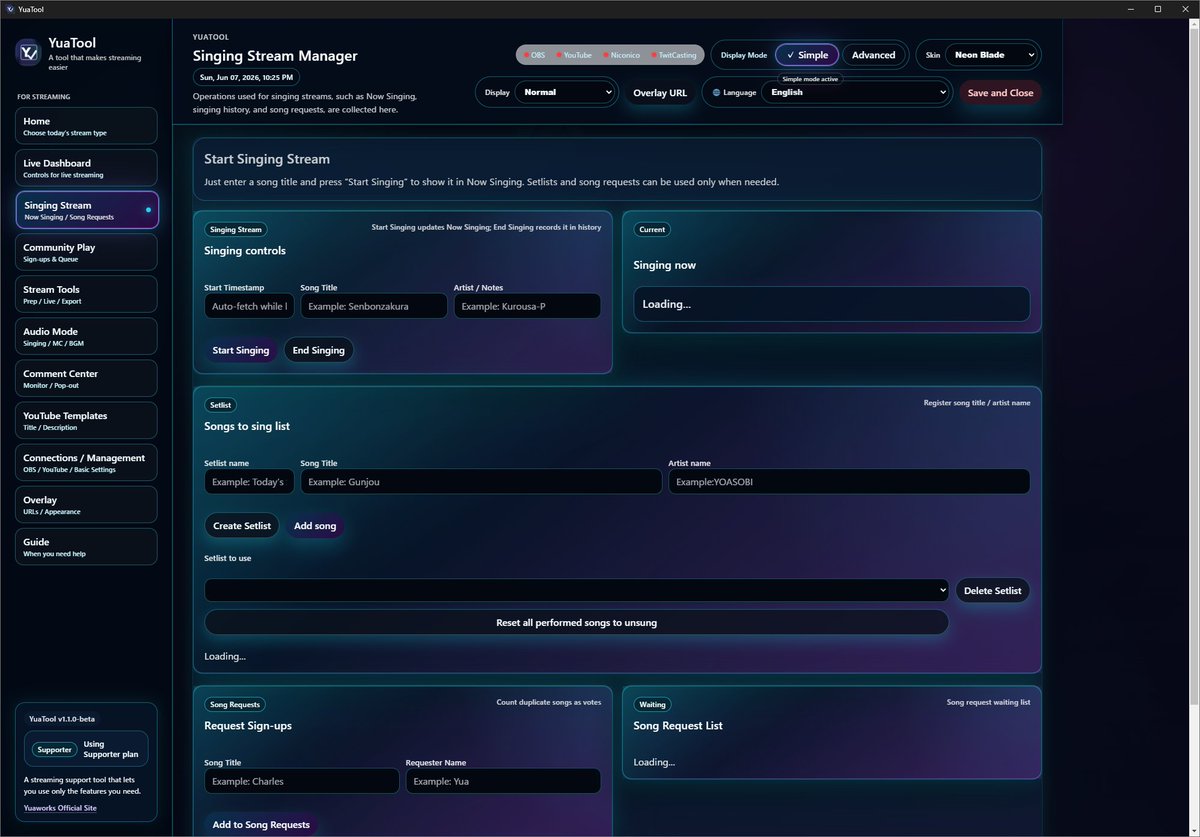Image resolution: width=1200 pixels, height=837 pixels.
Task: Click the Delete Setlist button
Action: tap(992, 590)
